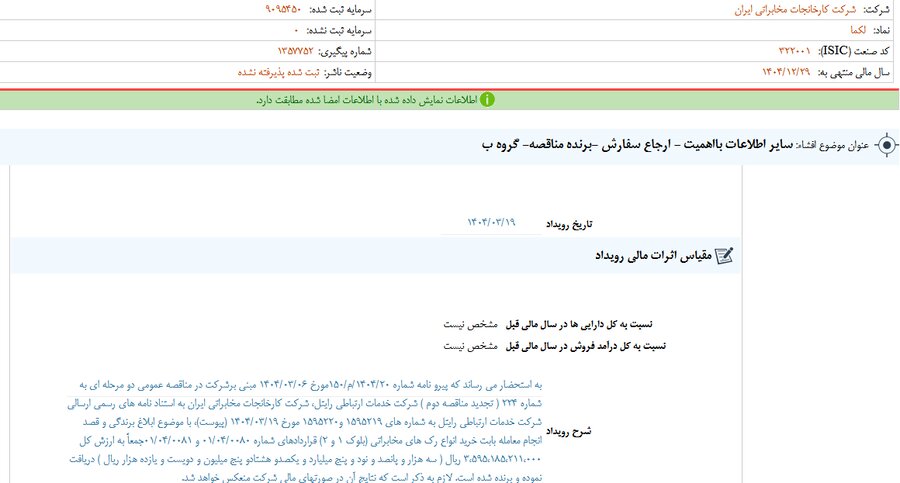Click the label وضعیت ناشر
Viewport: 900px width, 483px height.
(348, 72)
